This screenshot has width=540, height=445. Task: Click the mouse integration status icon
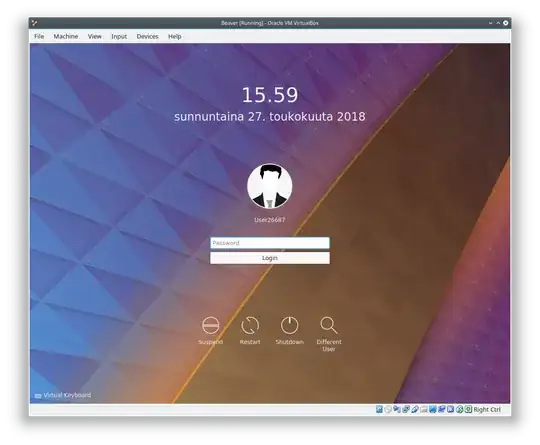point(459,409)
